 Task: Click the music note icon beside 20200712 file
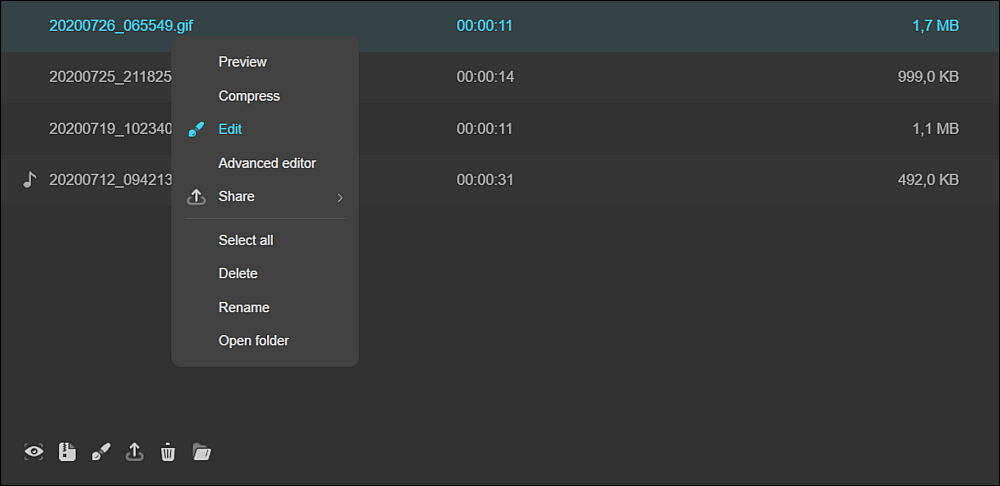[x=29, y=180]
